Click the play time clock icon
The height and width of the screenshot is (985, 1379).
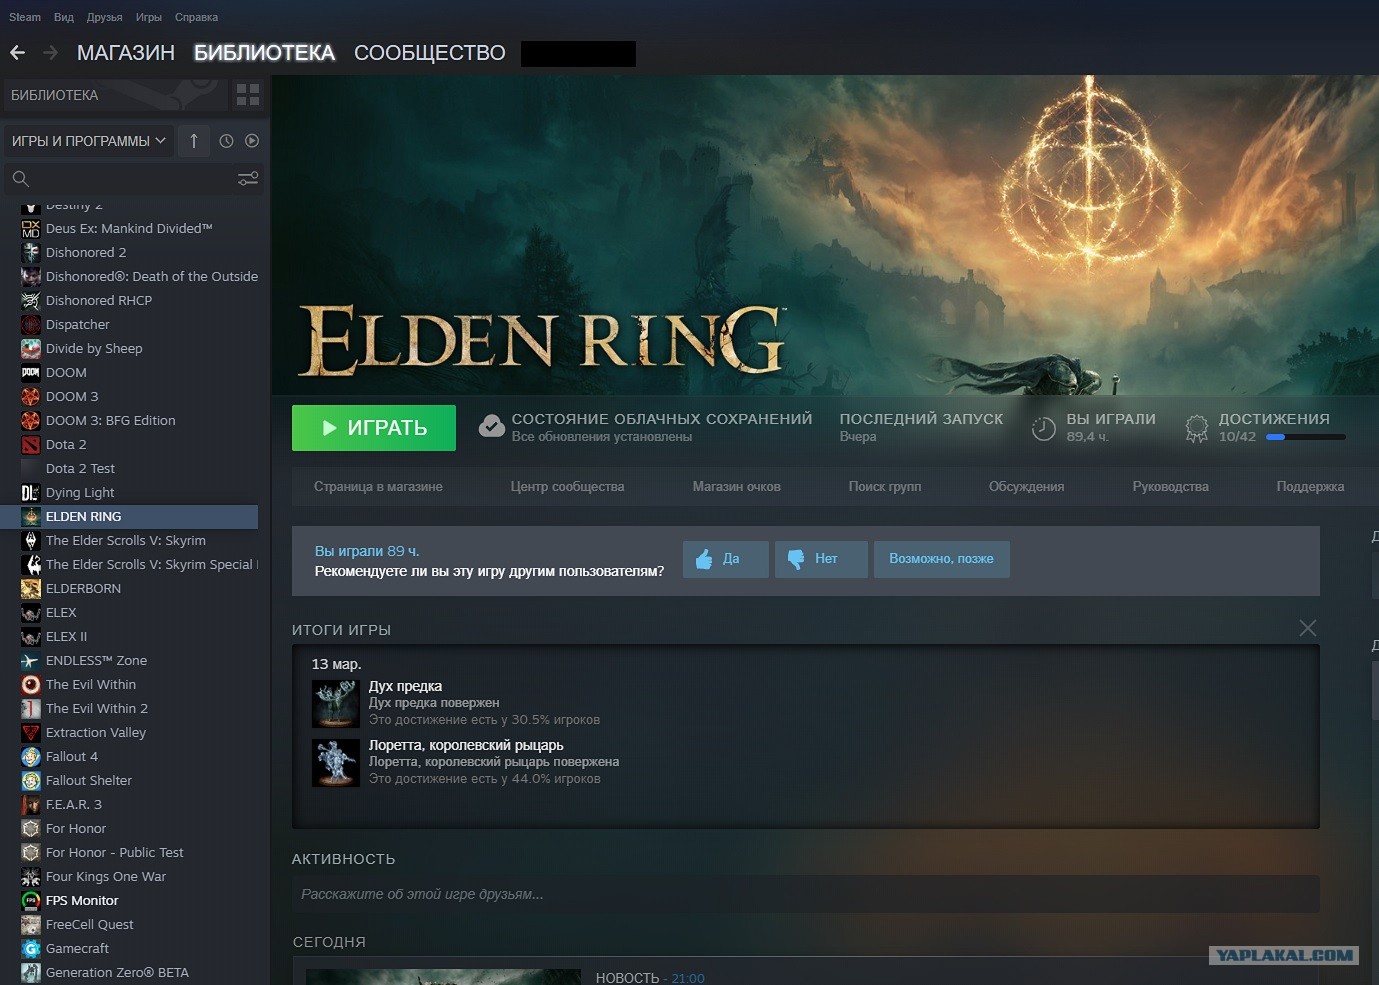pos(1043,428)
